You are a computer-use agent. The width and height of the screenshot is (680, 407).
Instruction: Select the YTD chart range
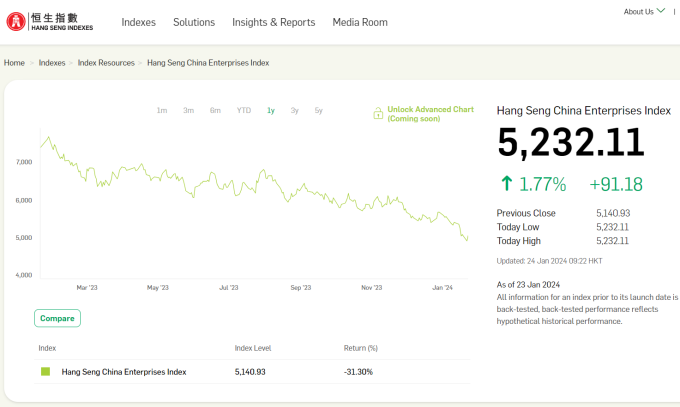[x=244, y=111]
